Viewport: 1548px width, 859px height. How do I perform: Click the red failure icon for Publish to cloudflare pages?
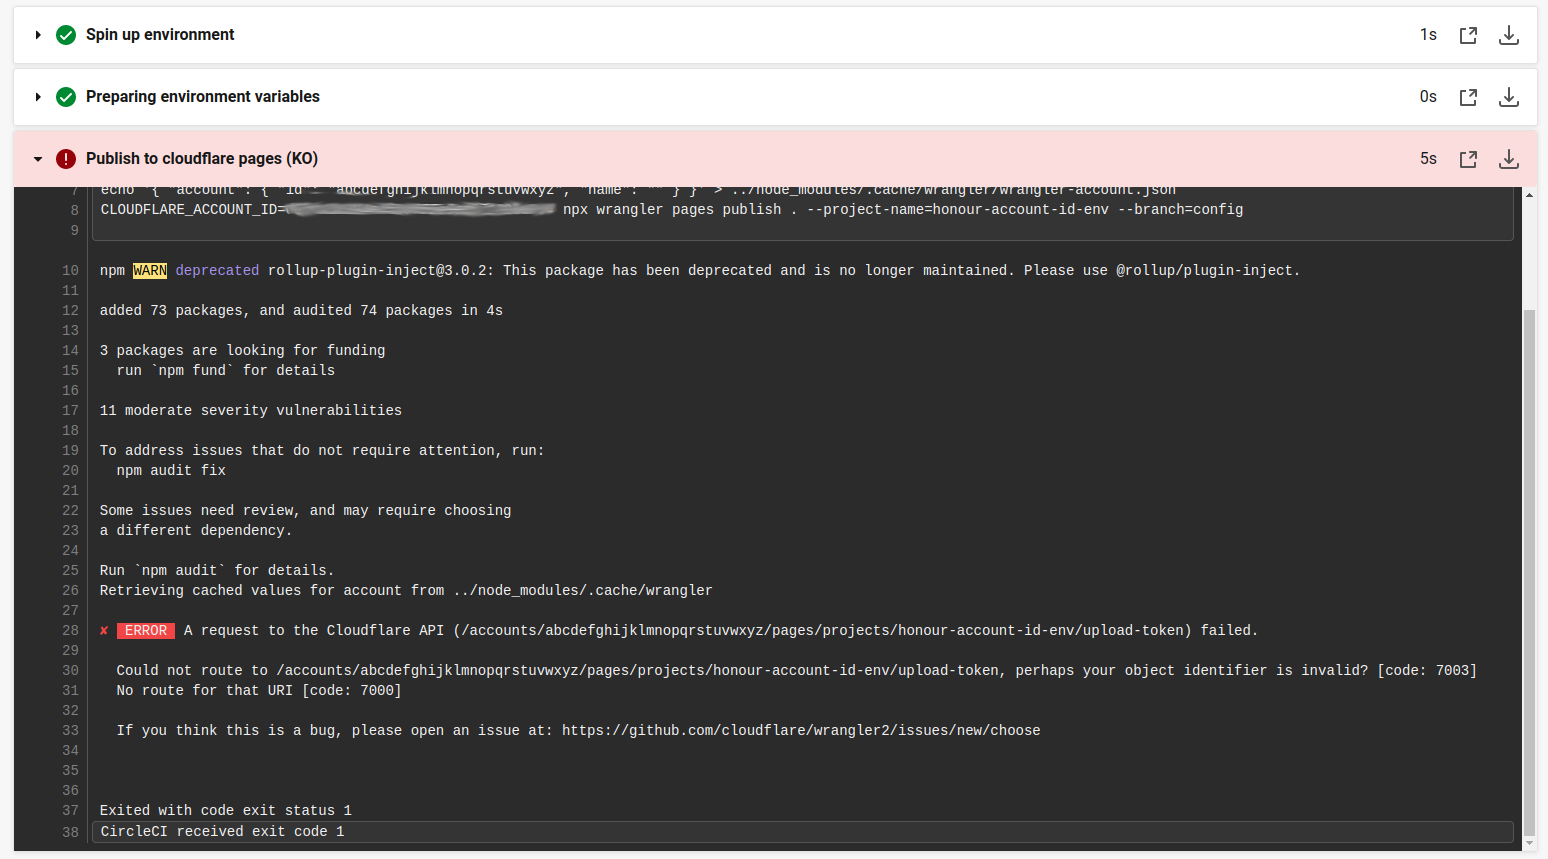(x=66, y=159)
